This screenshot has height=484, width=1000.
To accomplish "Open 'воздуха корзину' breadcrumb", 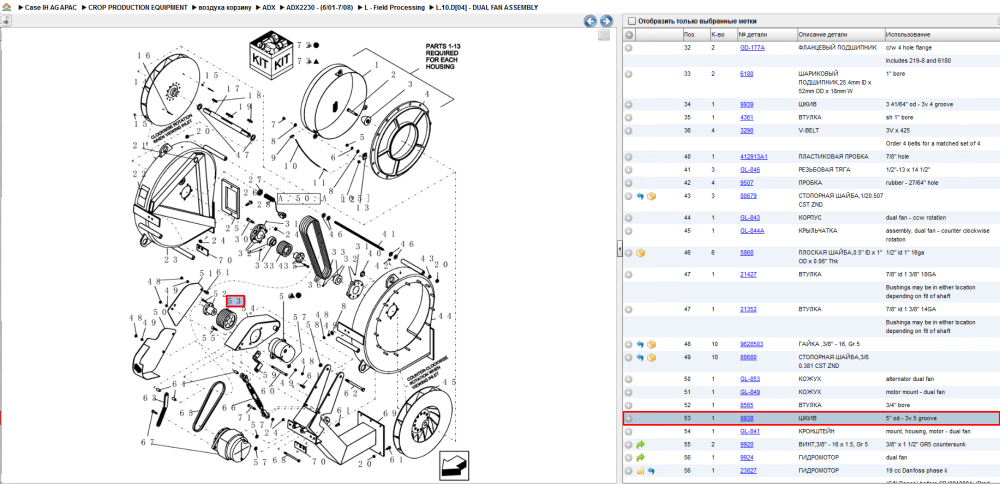I will pos(224,8).
